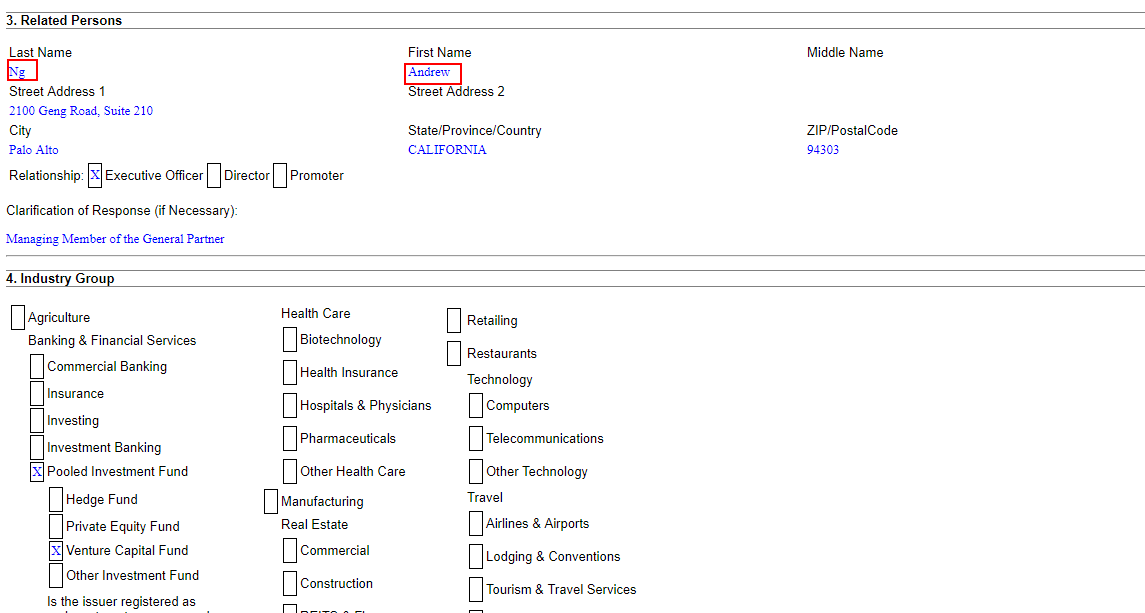Check the Biotechnology checkbox
This screenshot has height=613, width=1145.
click(290, 340)
